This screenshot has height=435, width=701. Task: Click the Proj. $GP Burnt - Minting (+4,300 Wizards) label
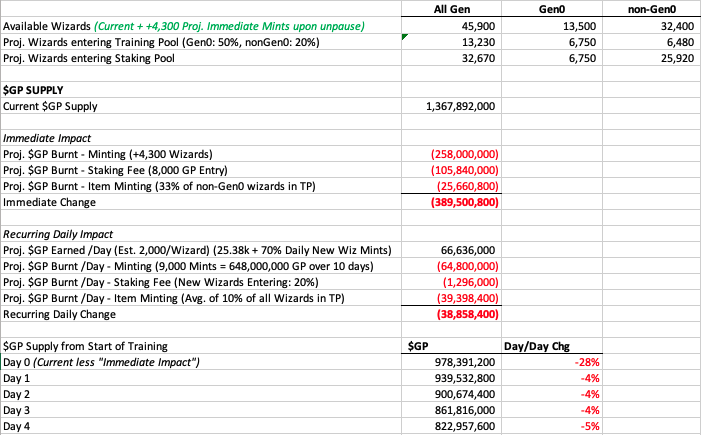point(108,155)
